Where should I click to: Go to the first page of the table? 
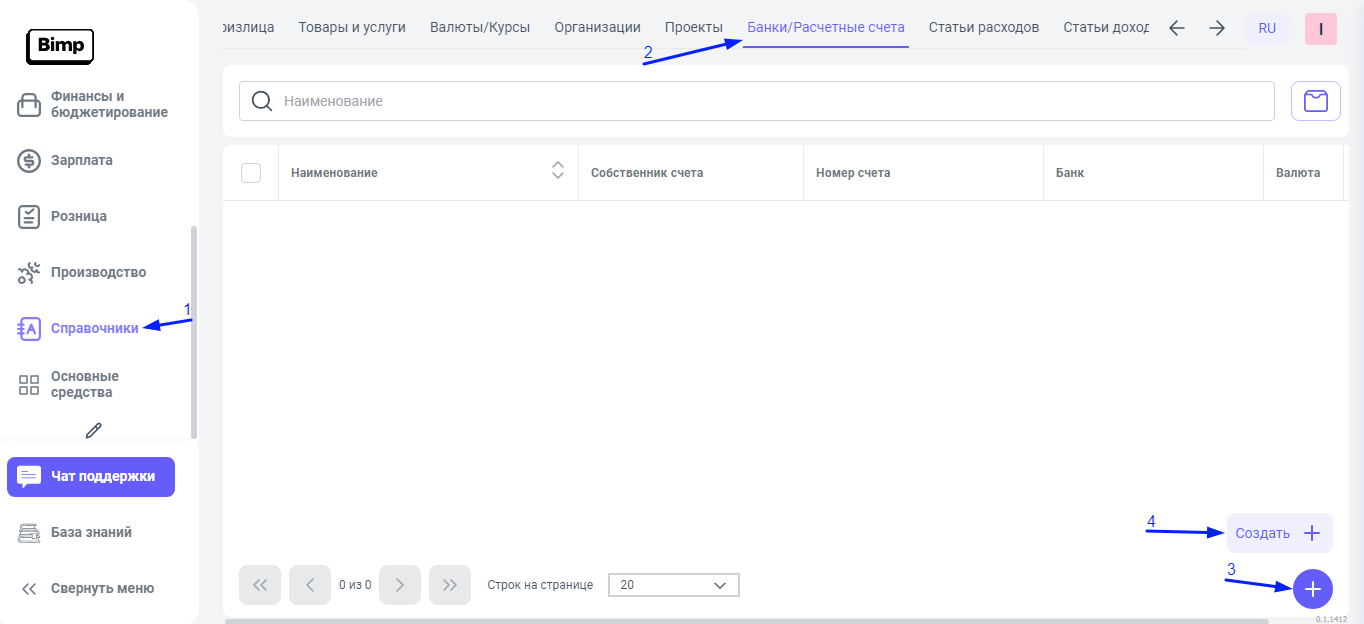(260, 585)
